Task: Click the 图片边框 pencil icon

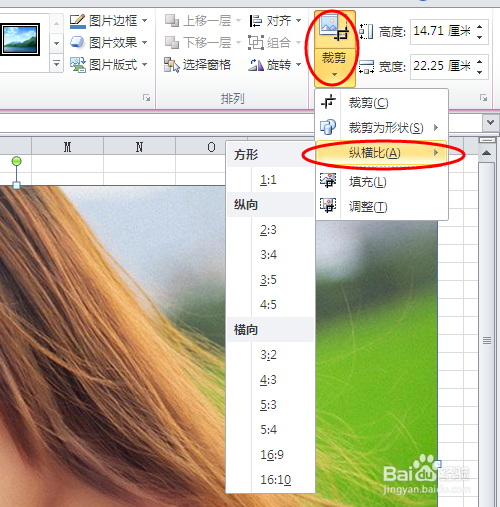Action: click(x=78, y=21)
